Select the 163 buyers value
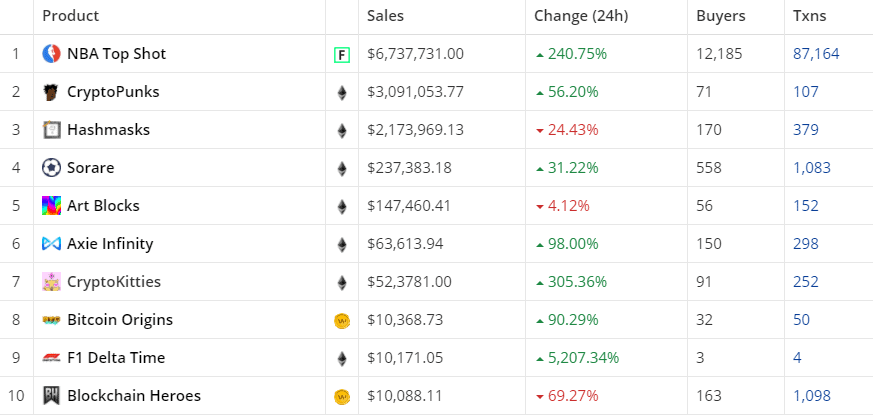The height and width of the screenshot is (415, 873). click(x=709, y=396)
